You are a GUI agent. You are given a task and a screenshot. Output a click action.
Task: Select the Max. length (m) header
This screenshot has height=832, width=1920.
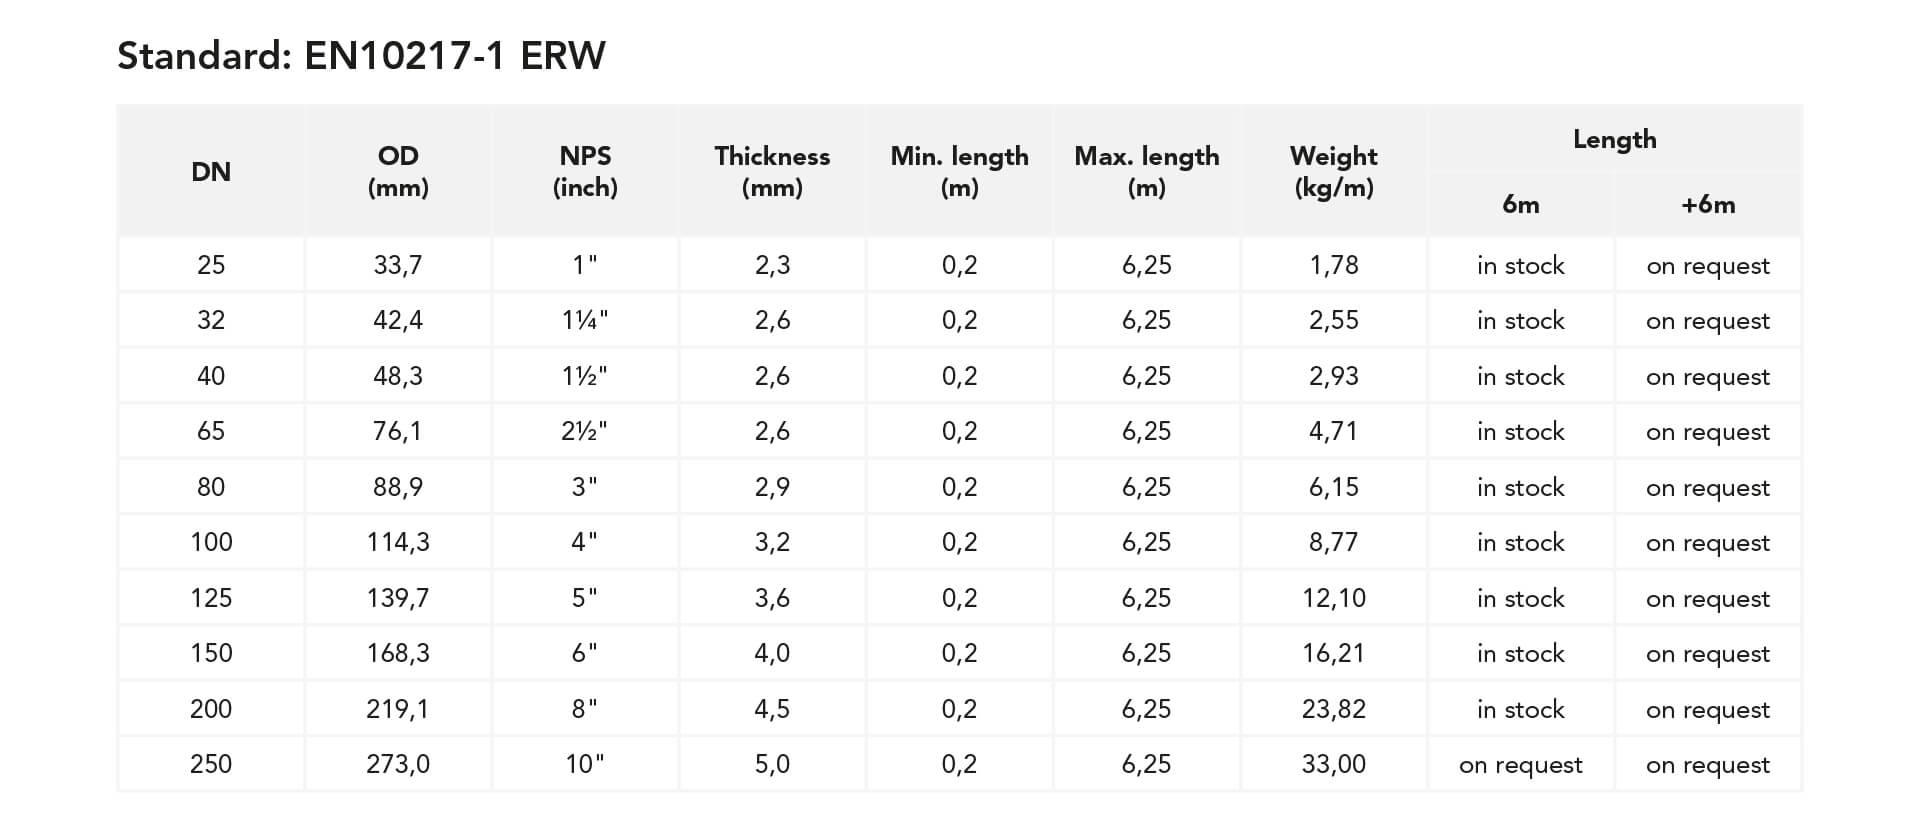(x=1146, y=172)
